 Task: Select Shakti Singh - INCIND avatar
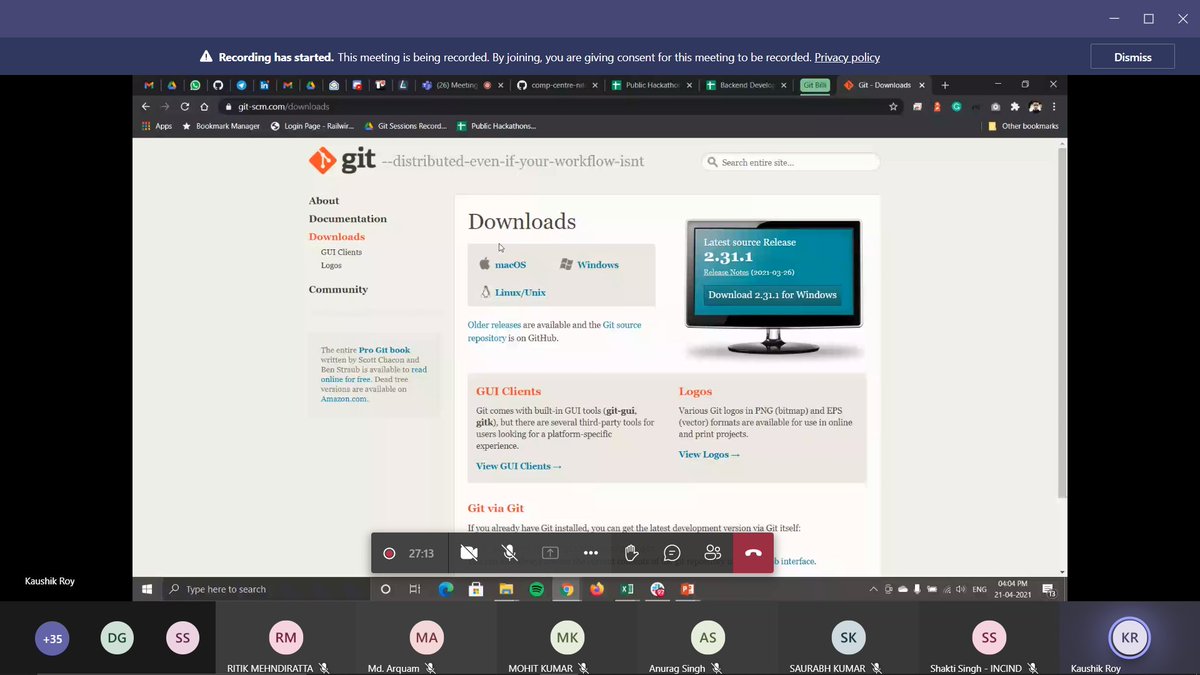[989, 637]
